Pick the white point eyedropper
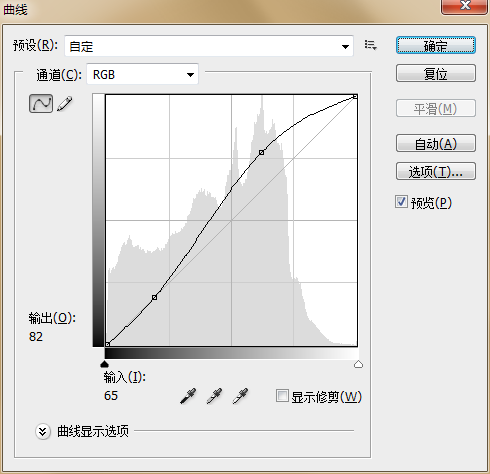 coord(240,396)
